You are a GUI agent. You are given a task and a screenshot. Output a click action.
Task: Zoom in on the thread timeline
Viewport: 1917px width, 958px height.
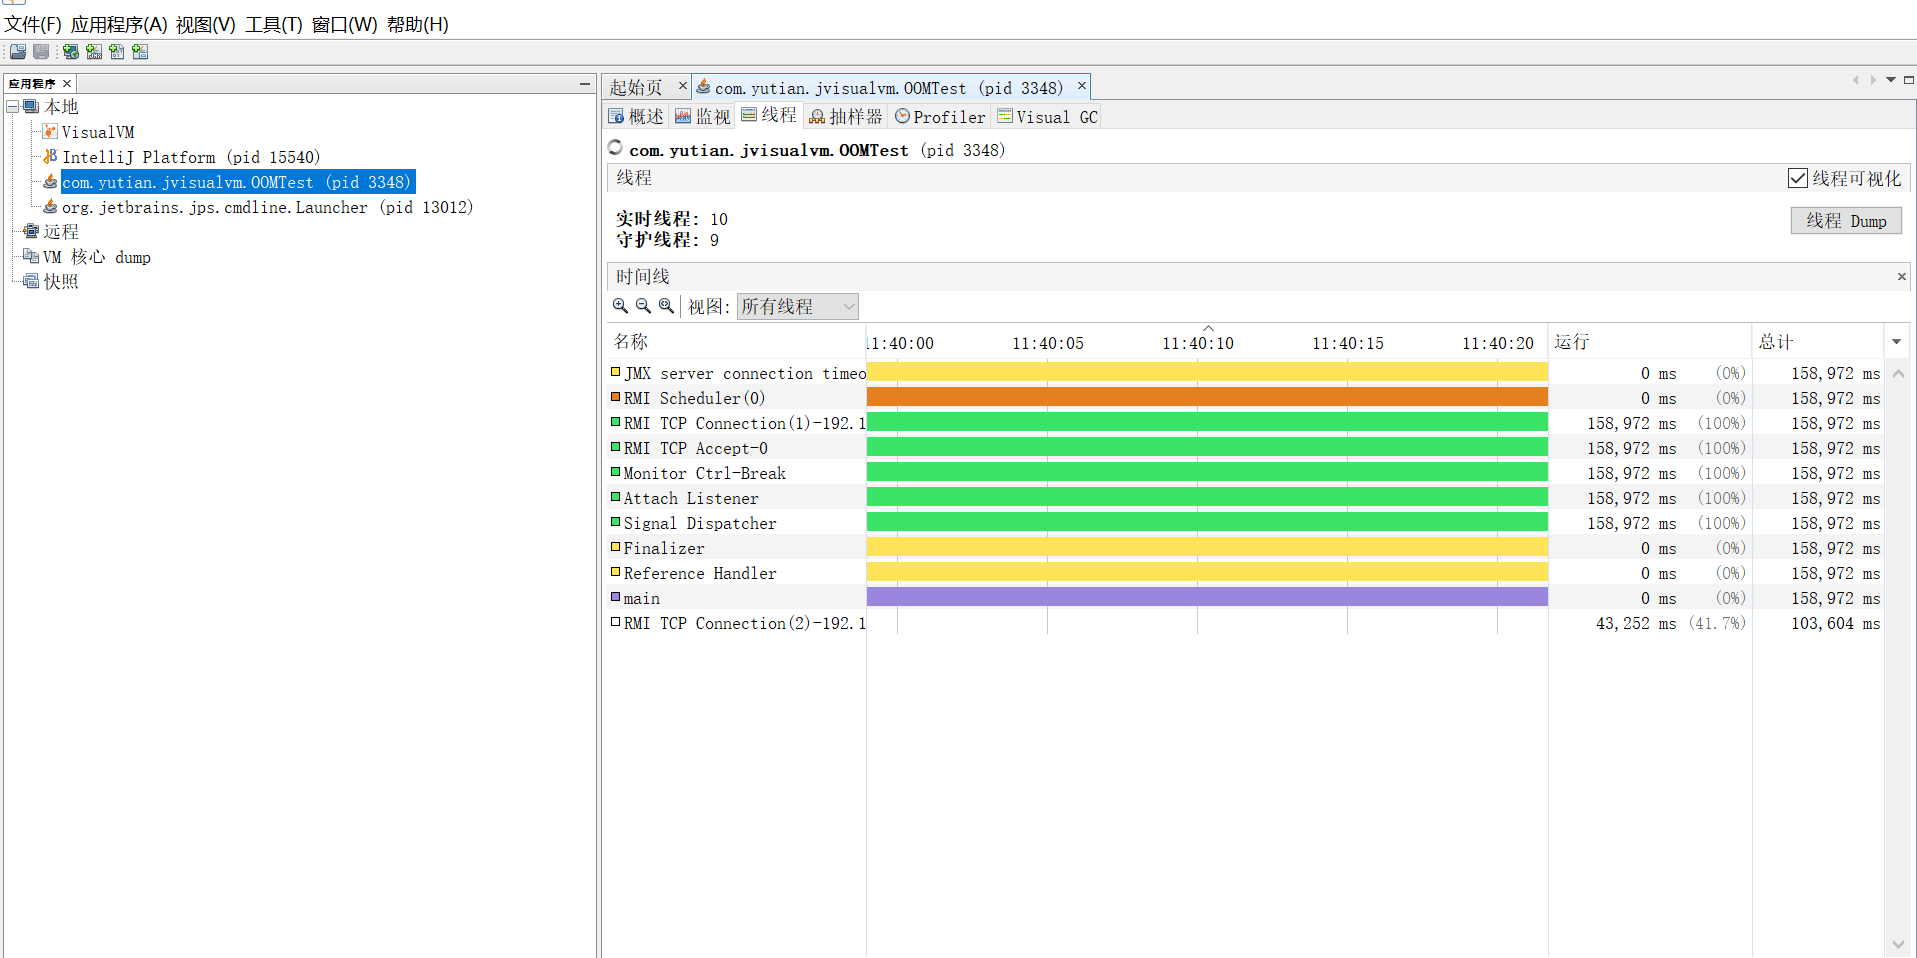pyautogui.click(x=620, y=306)
